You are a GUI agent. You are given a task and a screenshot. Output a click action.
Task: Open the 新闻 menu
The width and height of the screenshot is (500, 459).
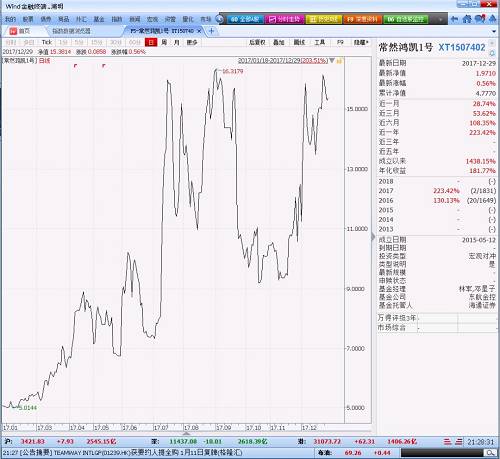pyautogui.click(x=135, y=19)
